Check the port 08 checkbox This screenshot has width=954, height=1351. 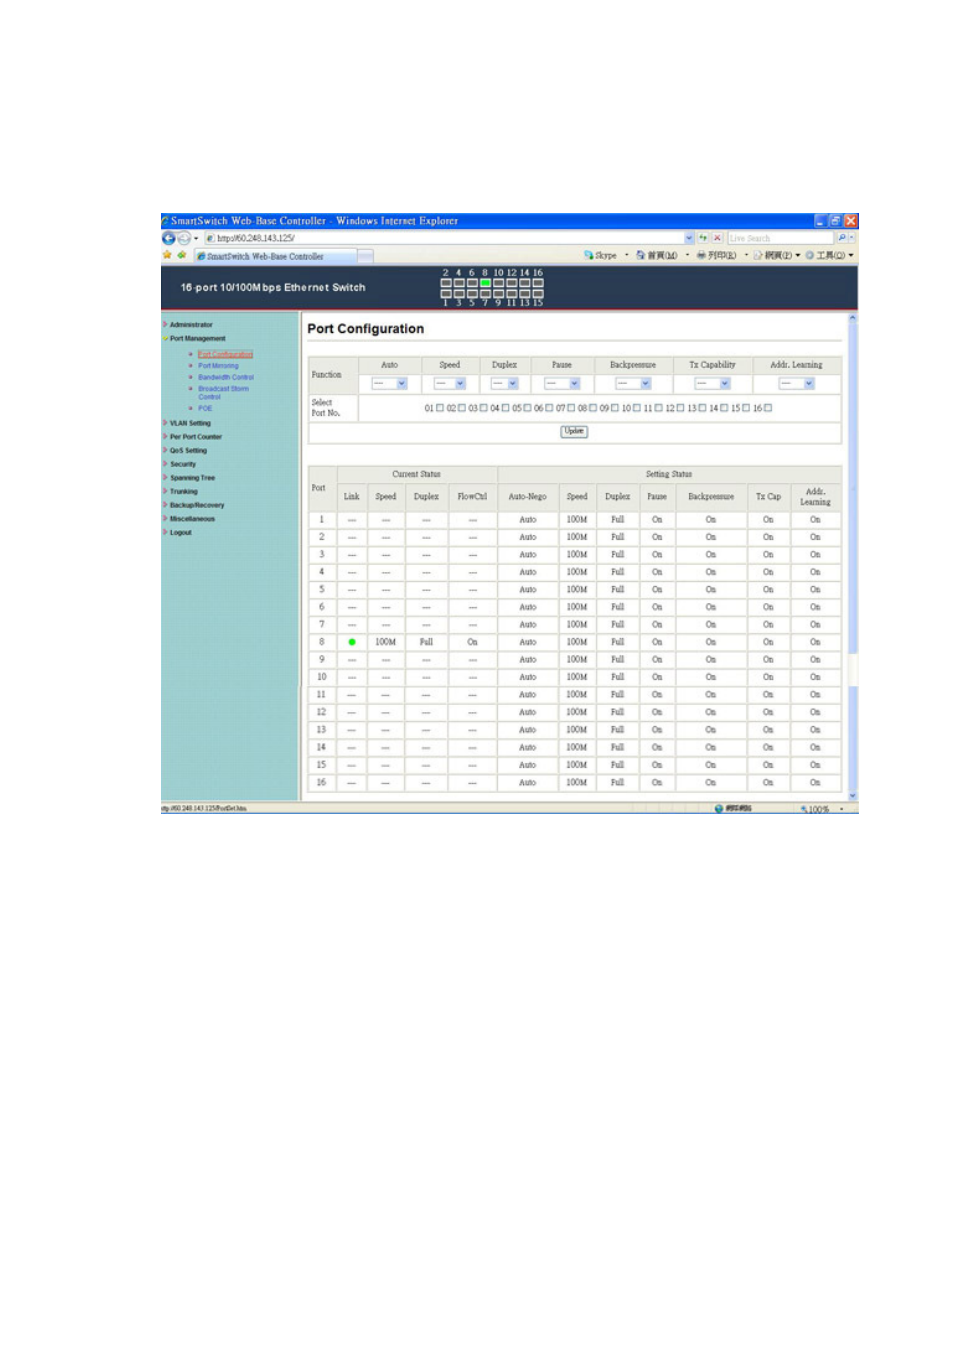(593, 408)
